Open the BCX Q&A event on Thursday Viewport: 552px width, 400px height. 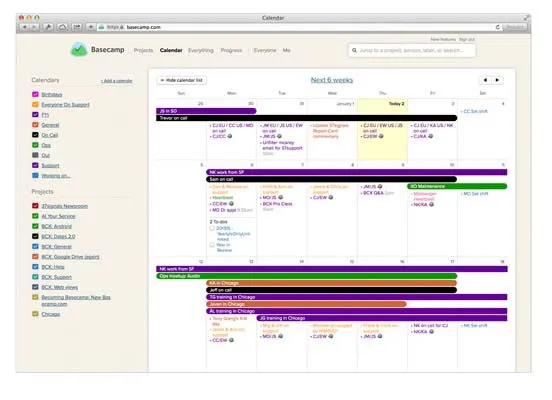coord(377,193)
